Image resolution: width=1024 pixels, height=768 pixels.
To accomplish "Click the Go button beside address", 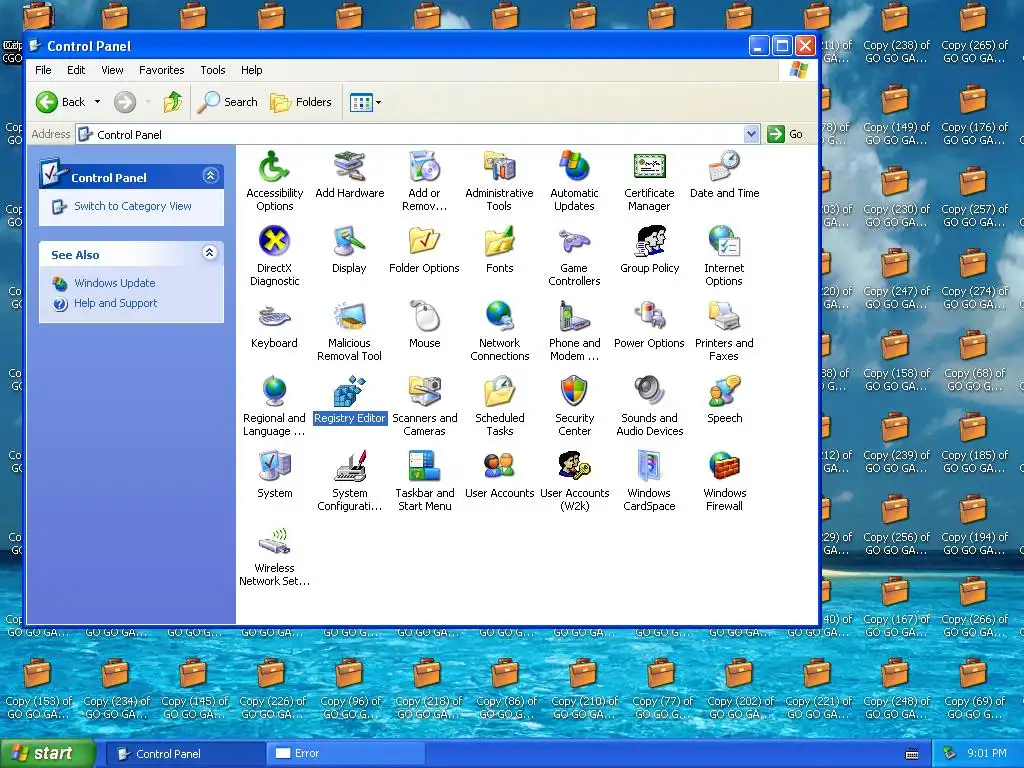I will pos(786,134).
